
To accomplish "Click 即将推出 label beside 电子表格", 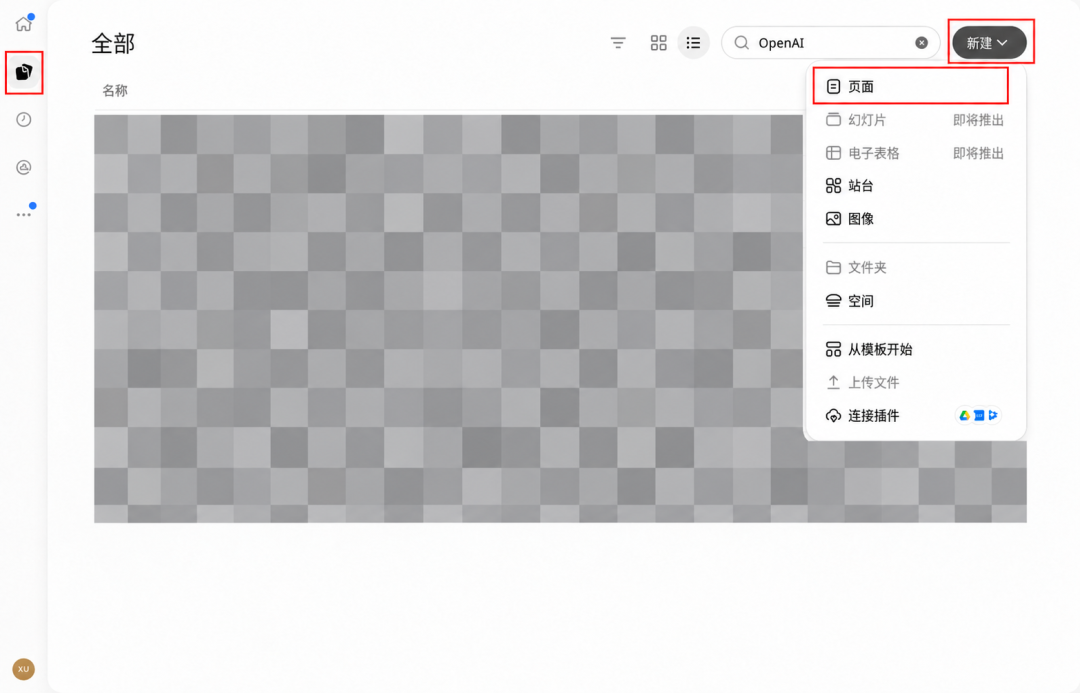I will 978,153.
